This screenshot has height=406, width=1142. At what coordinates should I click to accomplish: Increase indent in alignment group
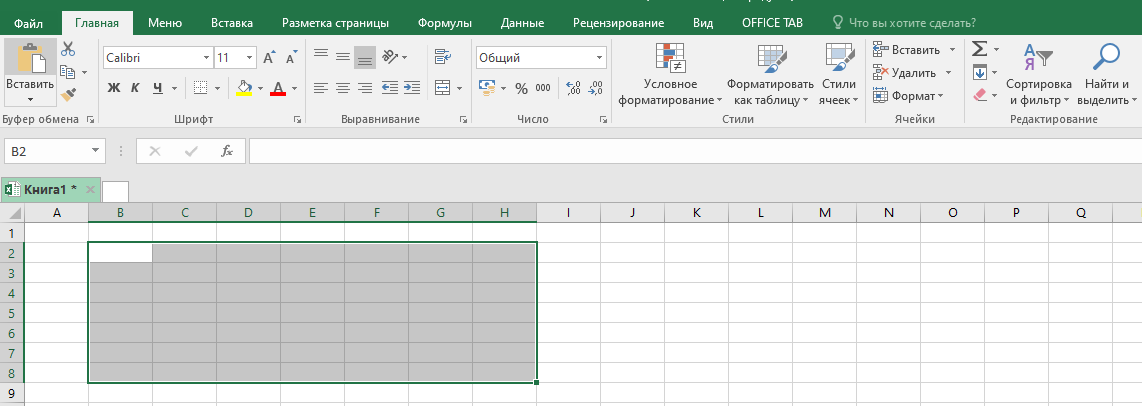[x=411, y=88]
